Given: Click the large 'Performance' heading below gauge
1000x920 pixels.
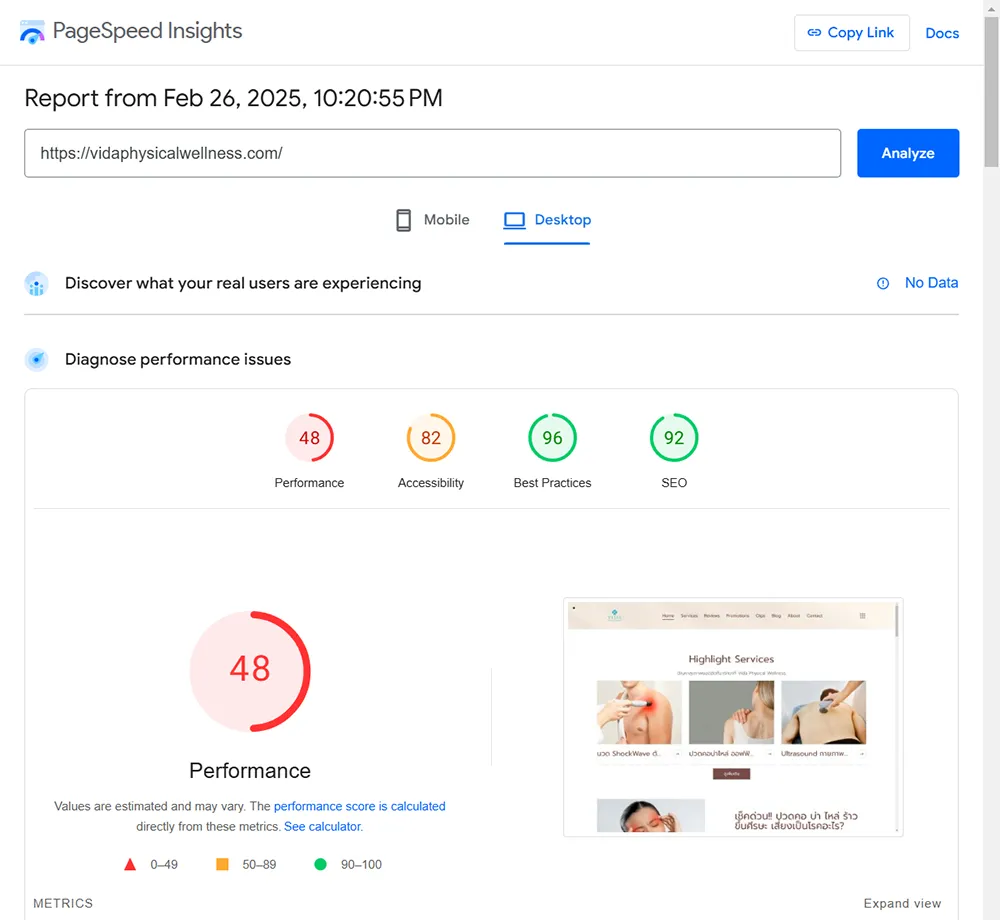Looking at the screenshot, I should (250, 770).
